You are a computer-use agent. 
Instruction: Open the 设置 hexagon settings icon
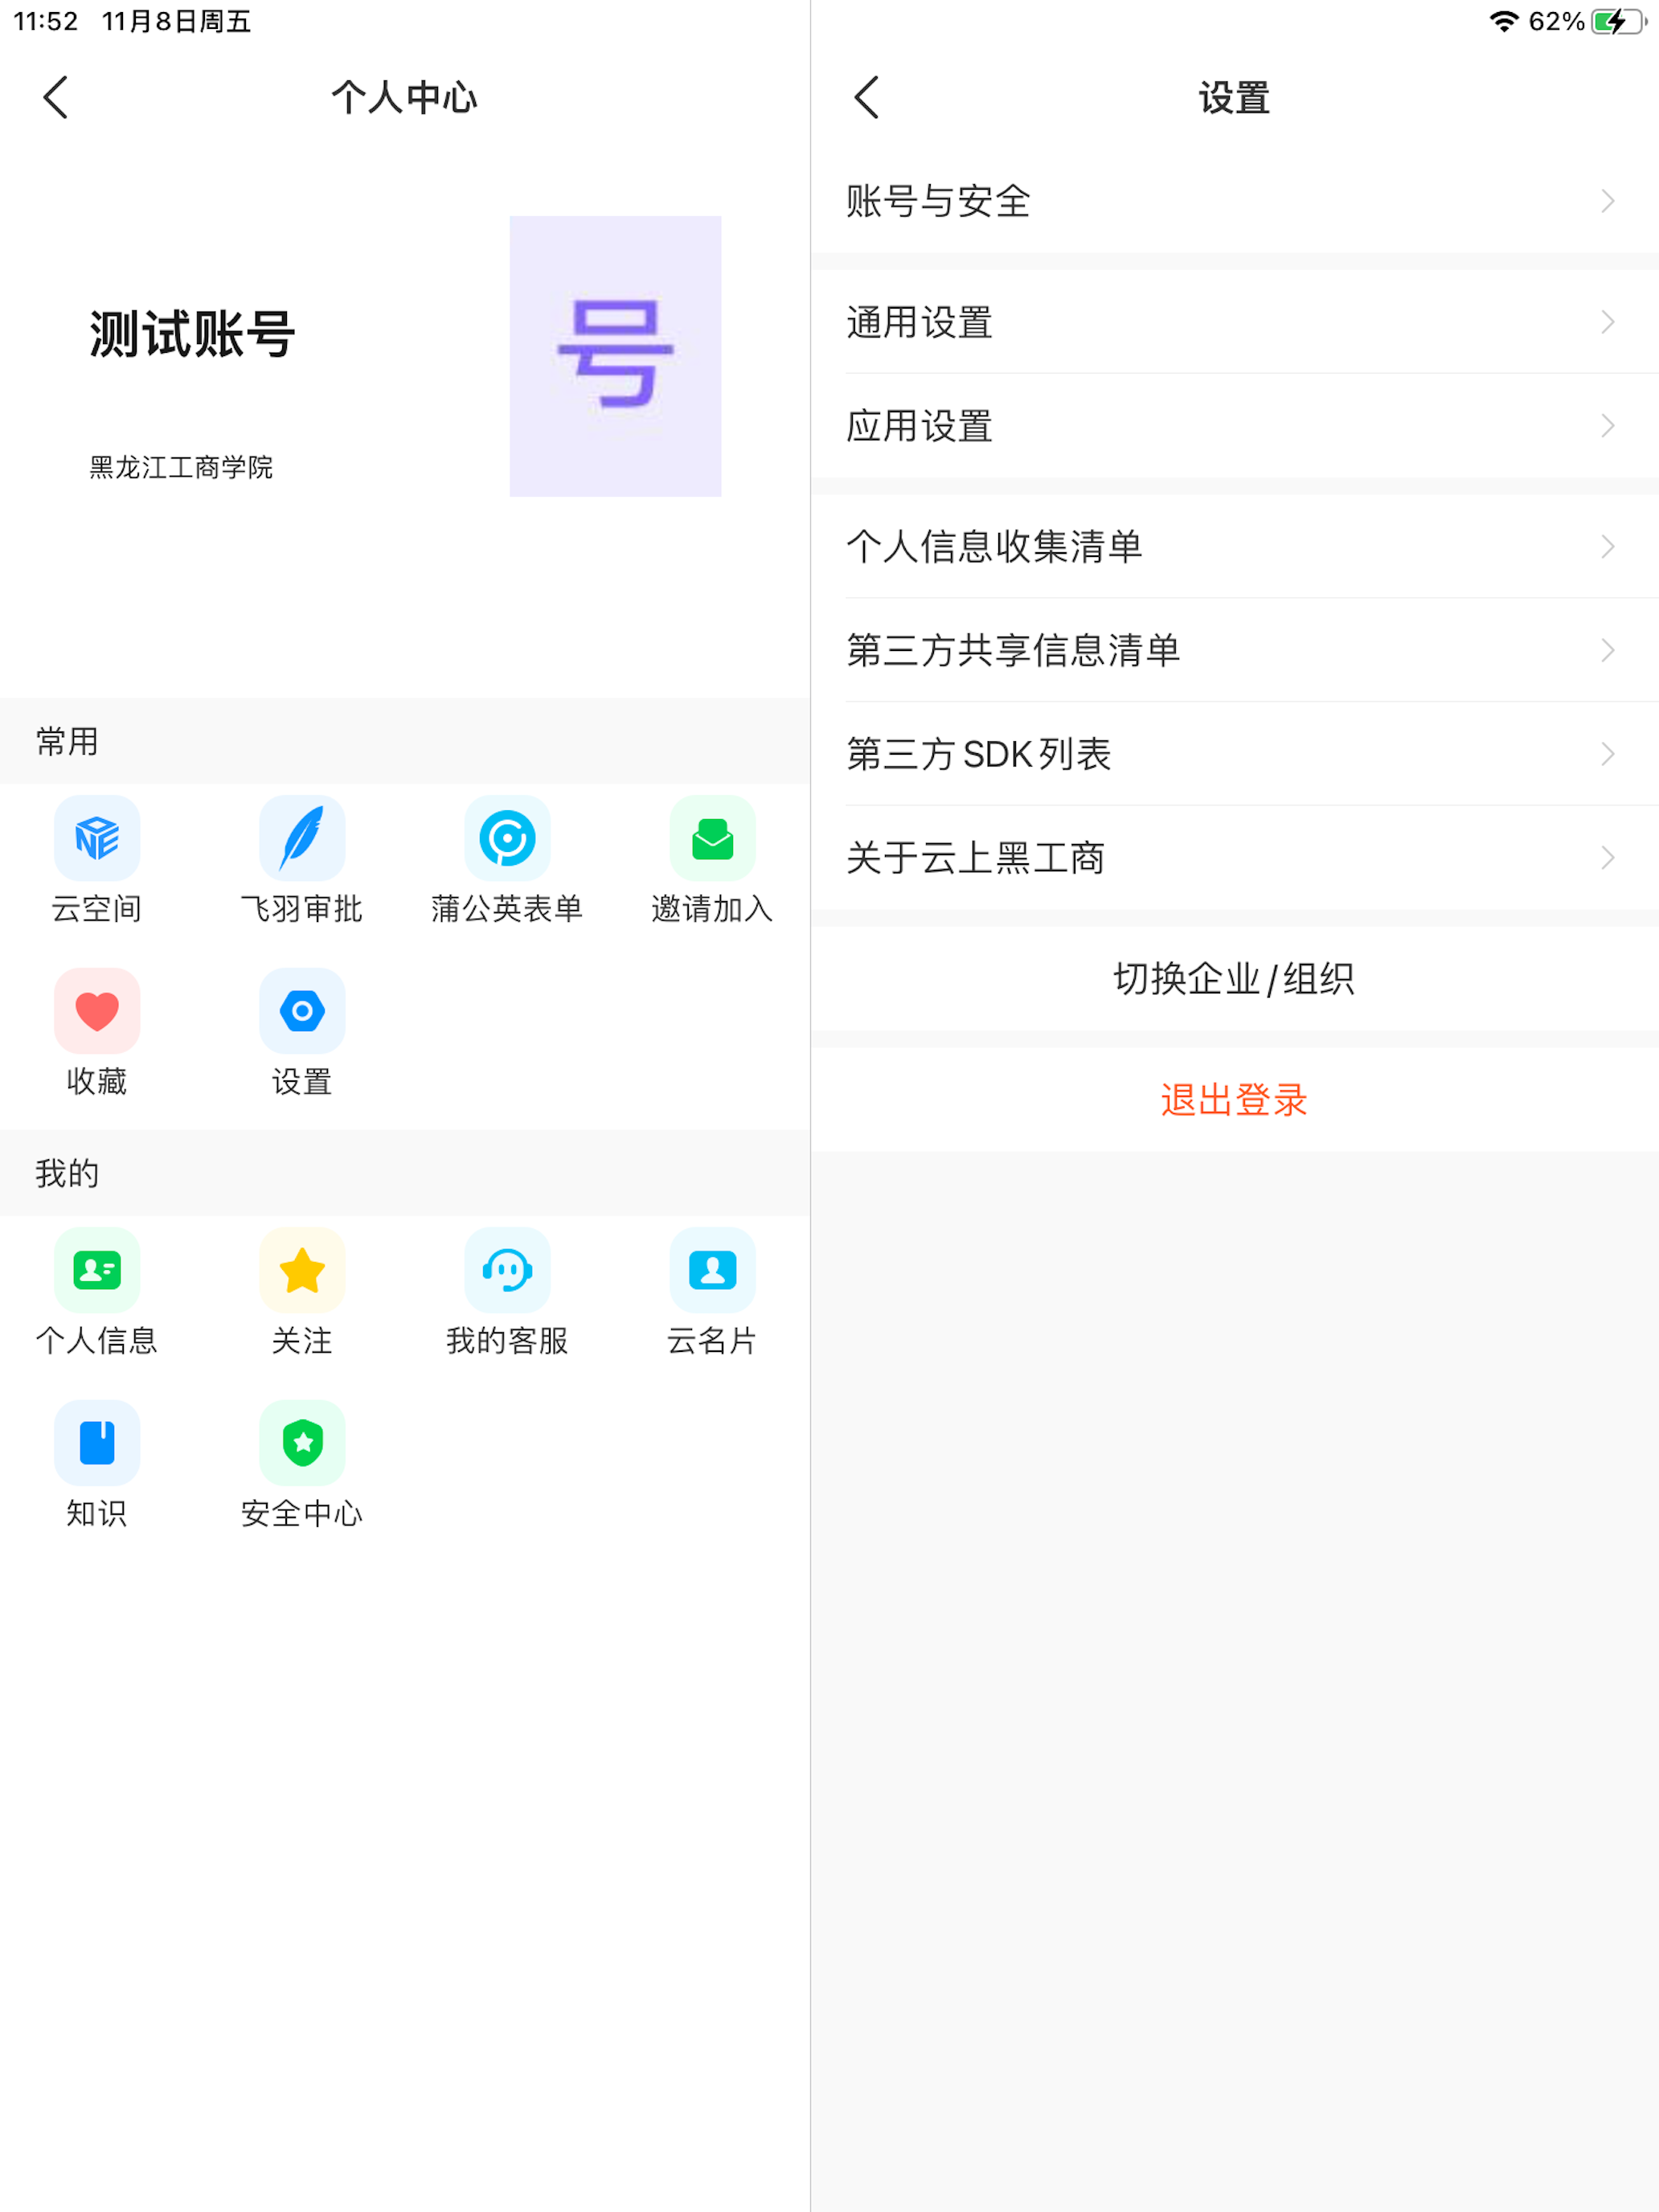302,1011
